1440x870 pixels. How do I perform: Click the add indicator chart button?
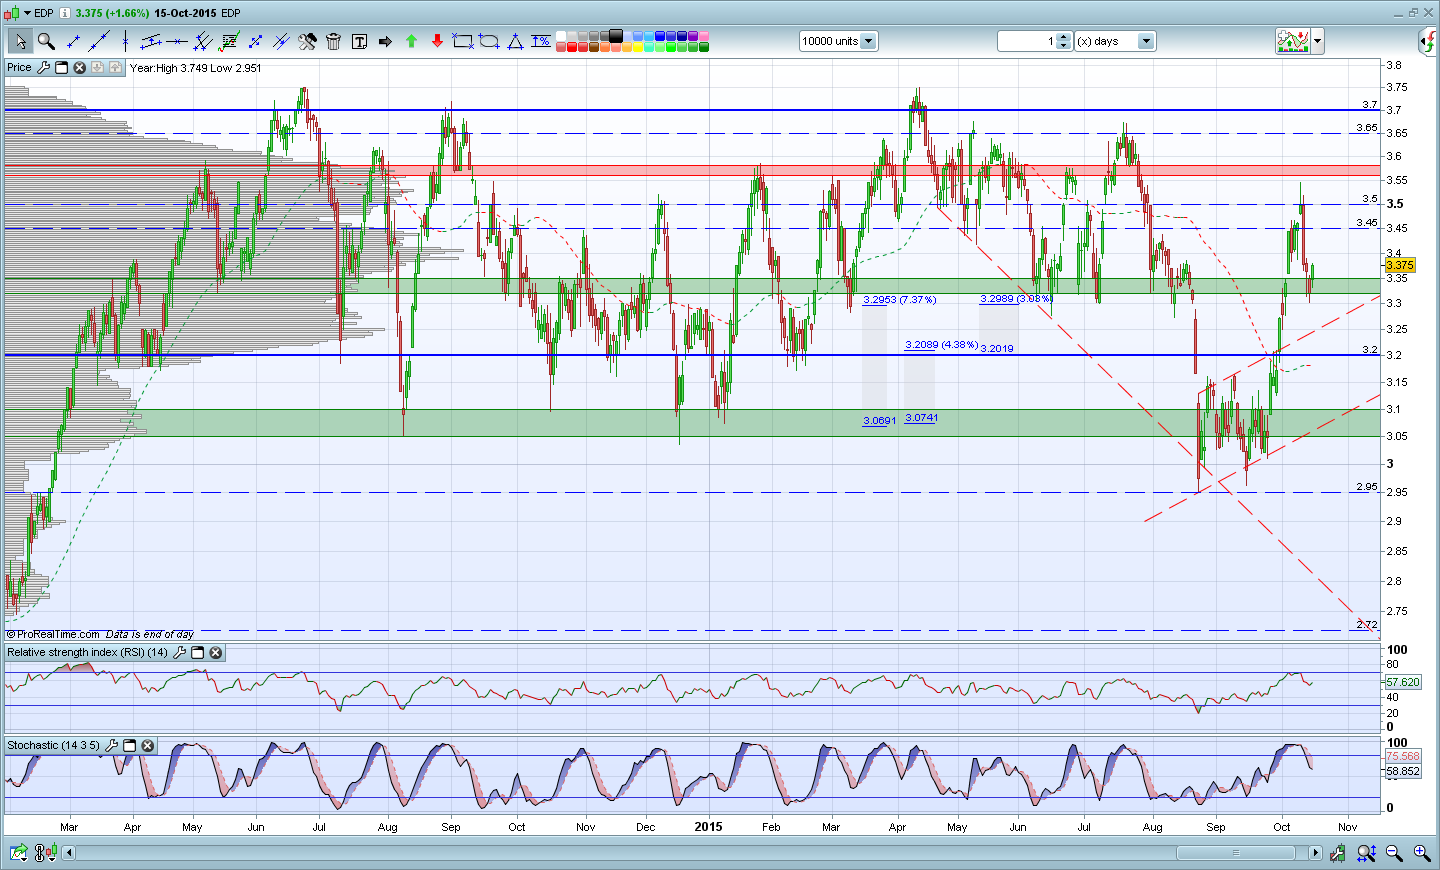[1292, 41]
